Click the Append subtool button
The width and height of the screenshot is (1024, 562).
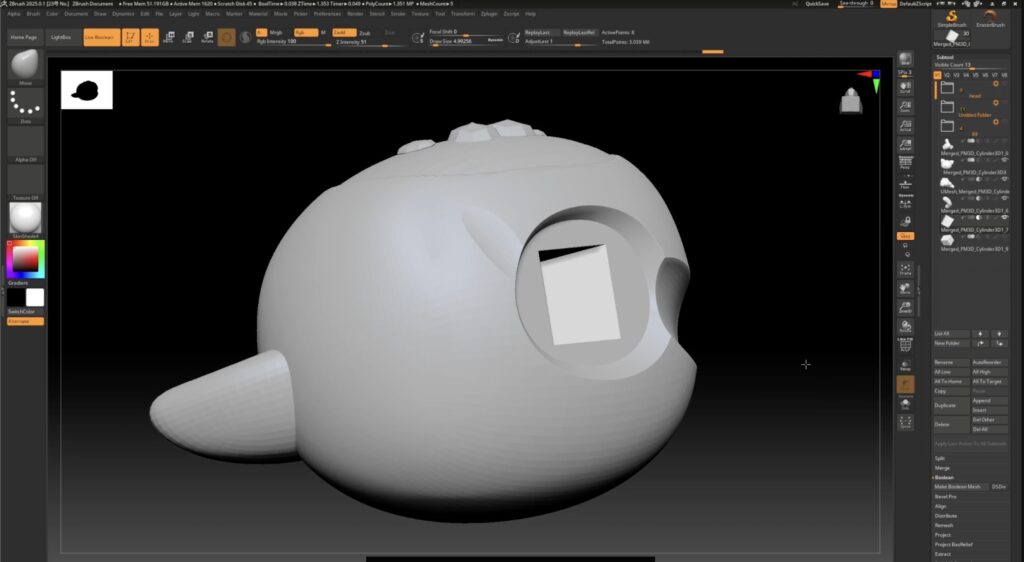pos(989,401)
